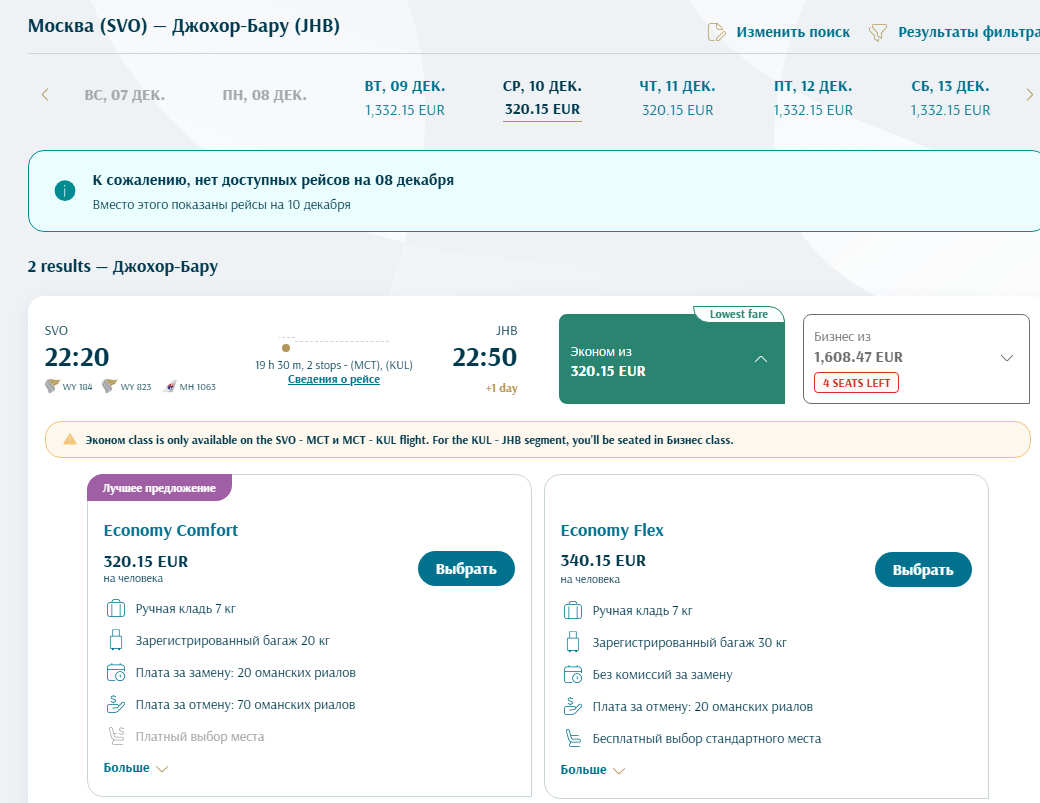Click Economy Flex title

612,530
